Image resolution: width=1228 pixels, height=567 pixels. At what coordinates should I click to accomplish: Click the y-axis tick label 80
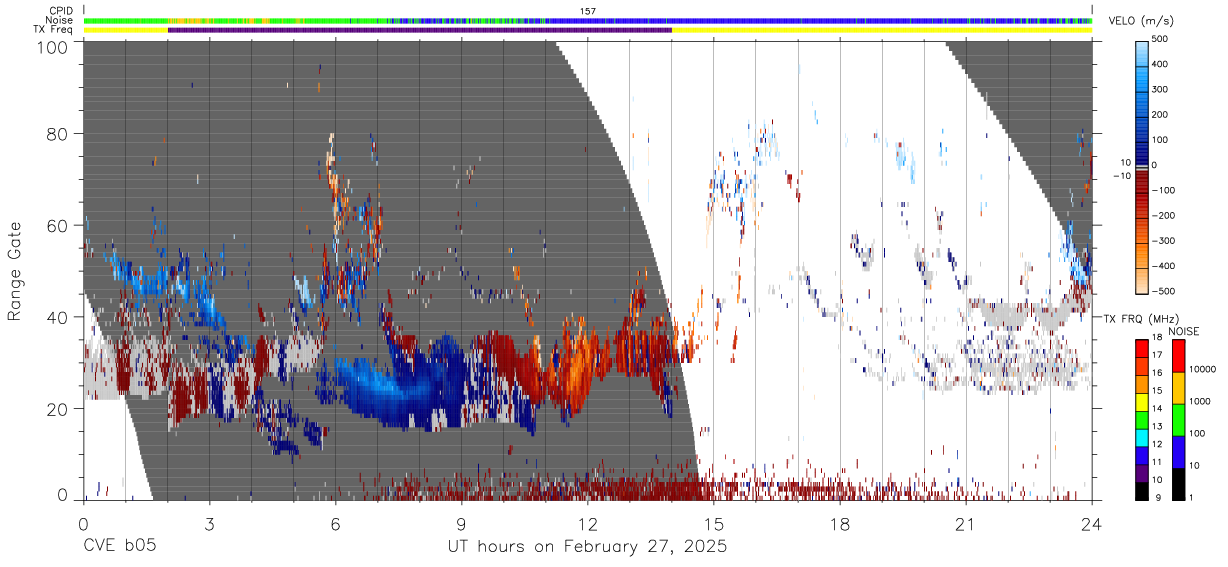57,133
